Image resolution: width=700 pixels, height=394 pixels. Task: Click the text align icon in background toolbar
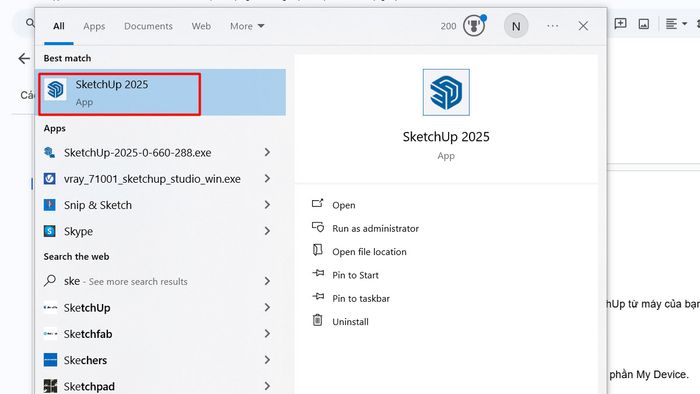click(x=671, y=24)
